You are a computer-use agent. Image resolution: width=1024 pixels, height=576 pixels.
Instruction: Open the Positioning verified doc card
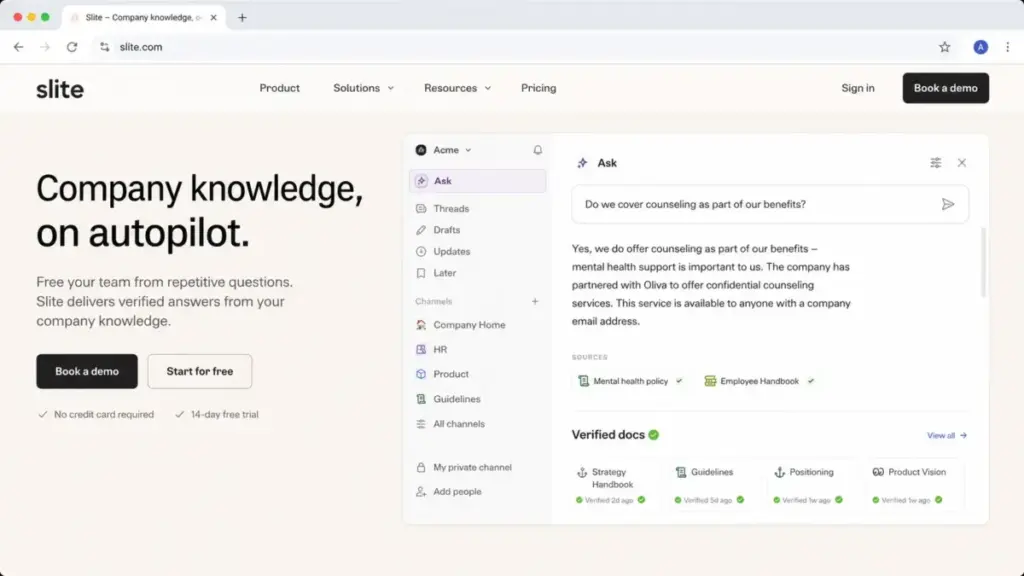point(810,485)
